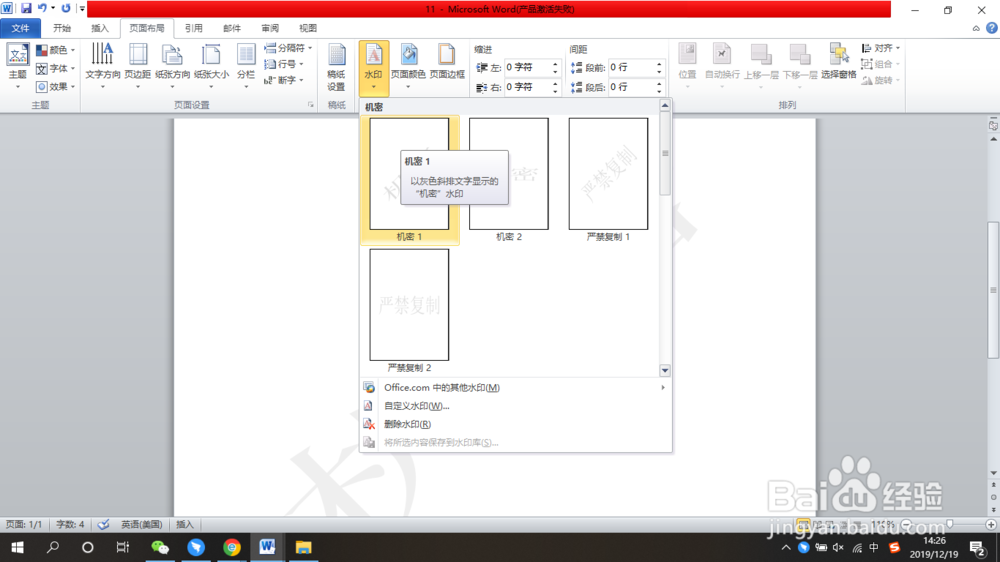Increase the spacing after value
1000x562 pixels.
(659, 84)
